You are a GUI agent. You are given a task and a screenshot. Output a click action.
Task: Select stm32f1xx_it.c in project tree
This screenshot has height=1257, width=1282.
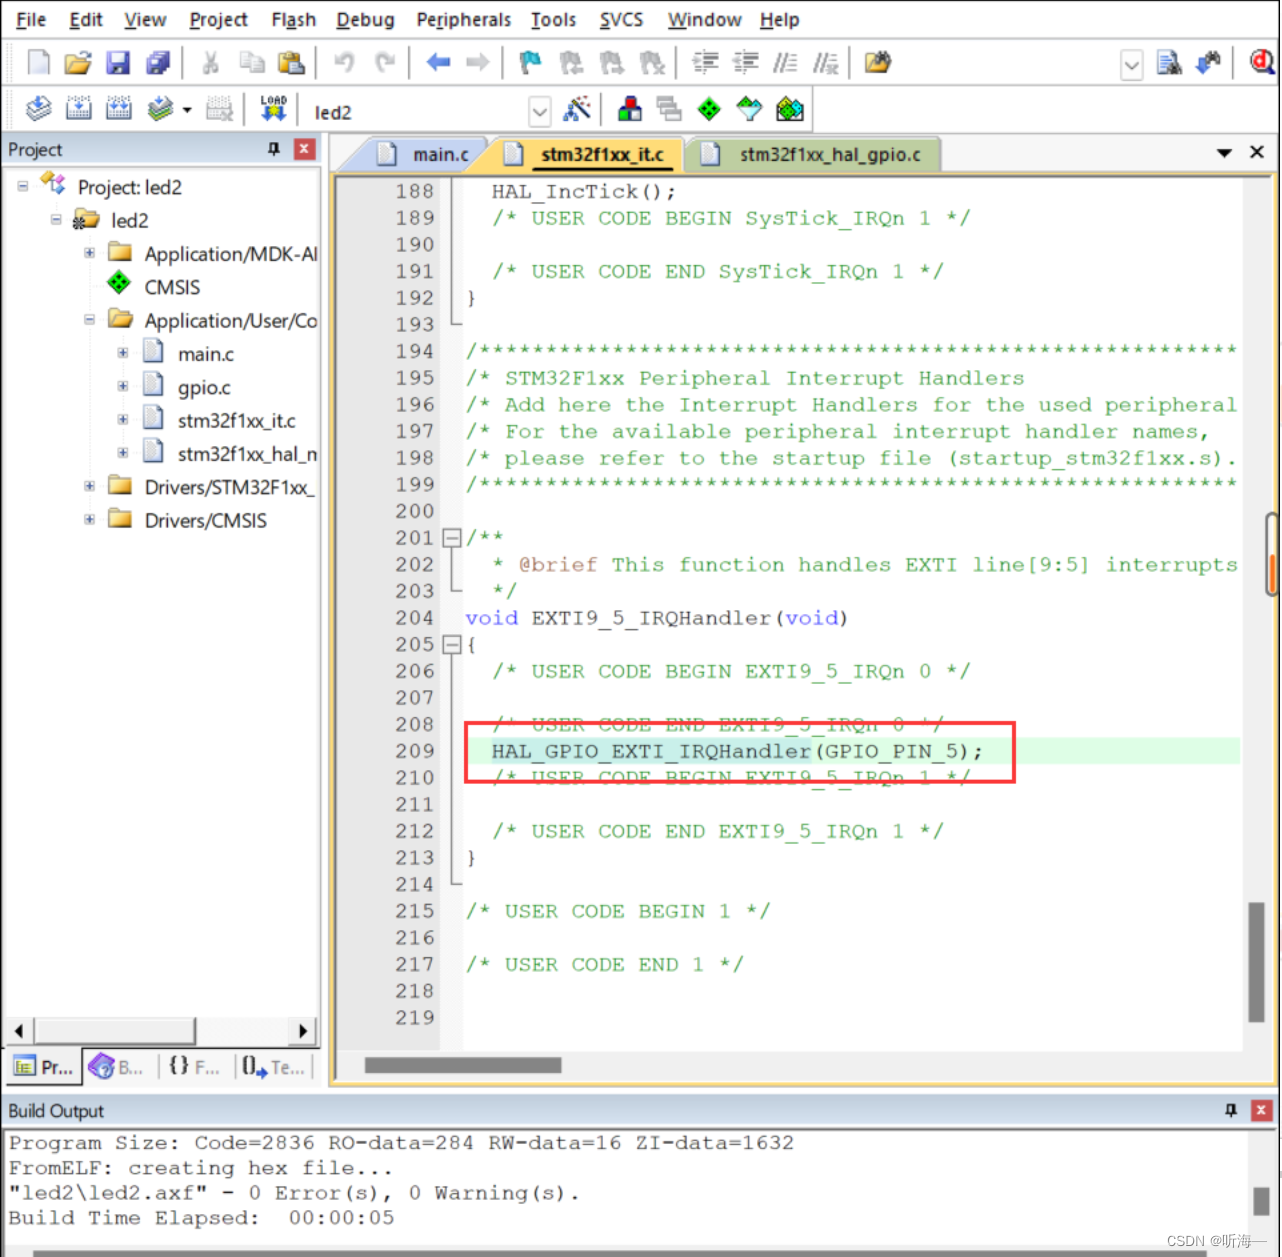pos(236,421)
